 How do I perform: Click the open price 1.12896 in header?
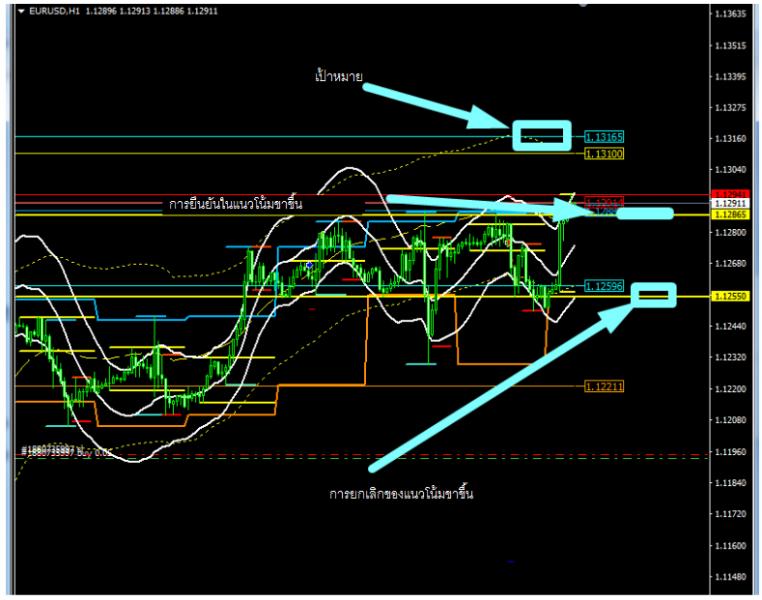[x=101, y=11]
